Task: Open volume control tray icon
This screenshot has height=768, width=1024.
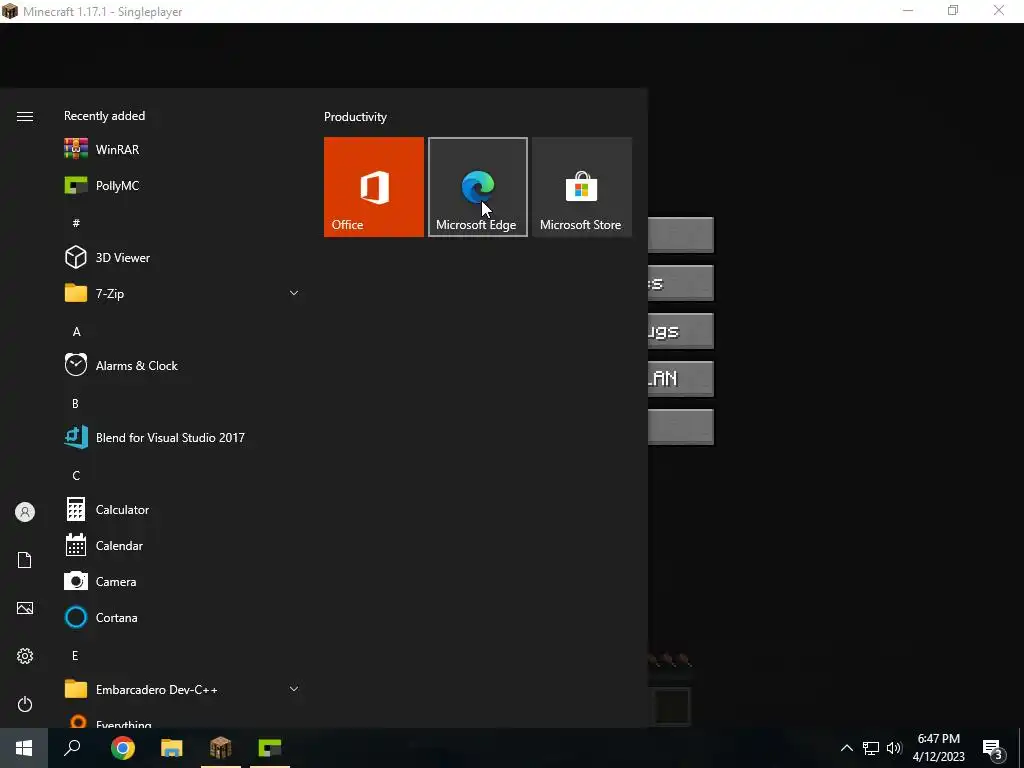Action: (x=894, y=748)
